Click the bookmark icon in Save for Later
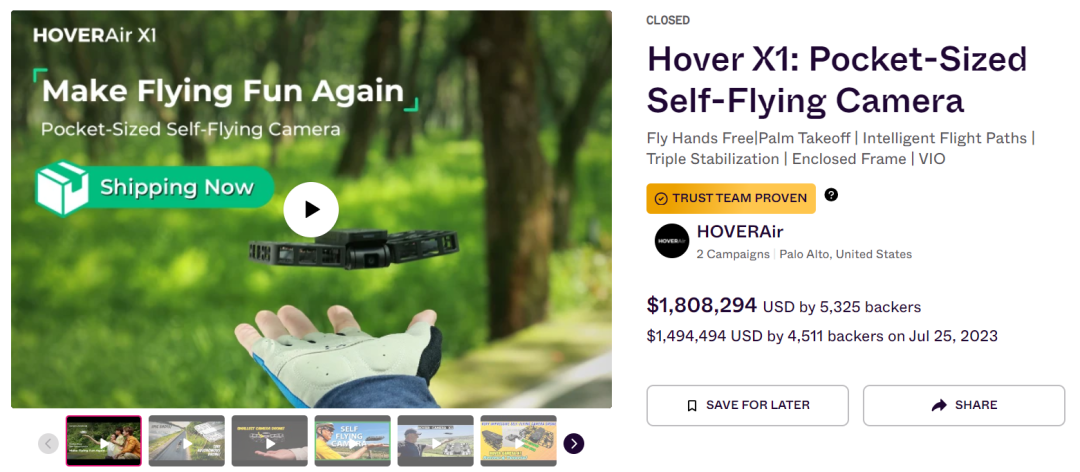 pyautogui.click(x=692, y=405)
